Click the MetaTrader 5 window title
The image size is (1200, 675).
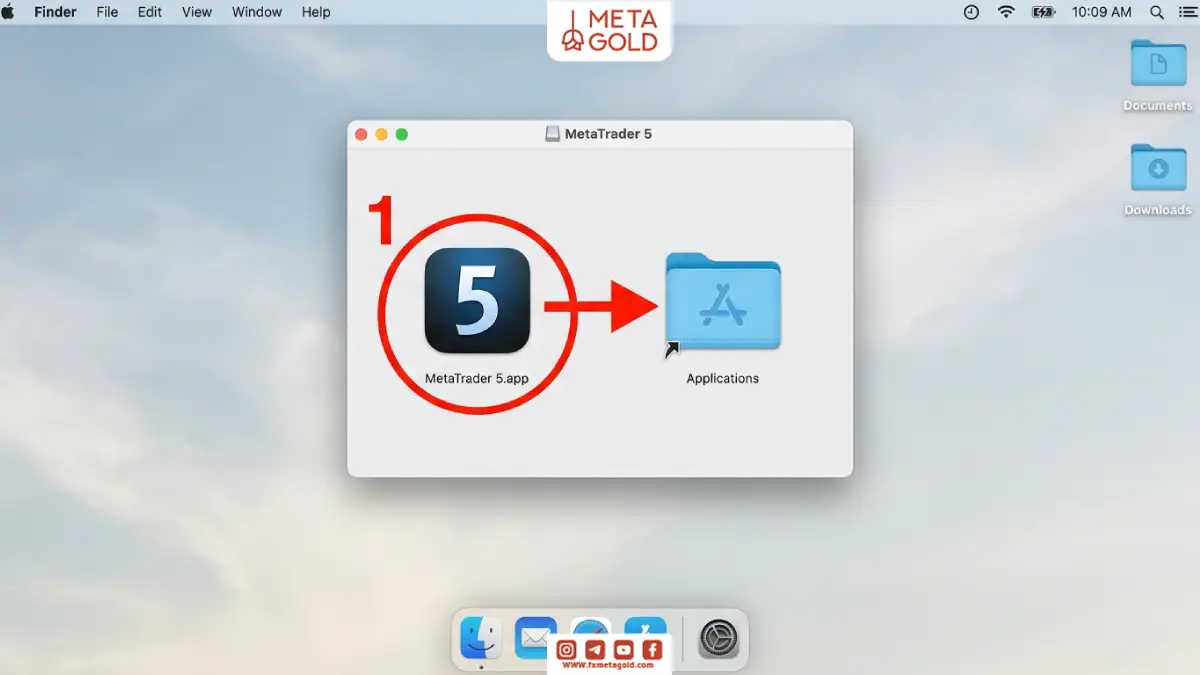point(608,134)
